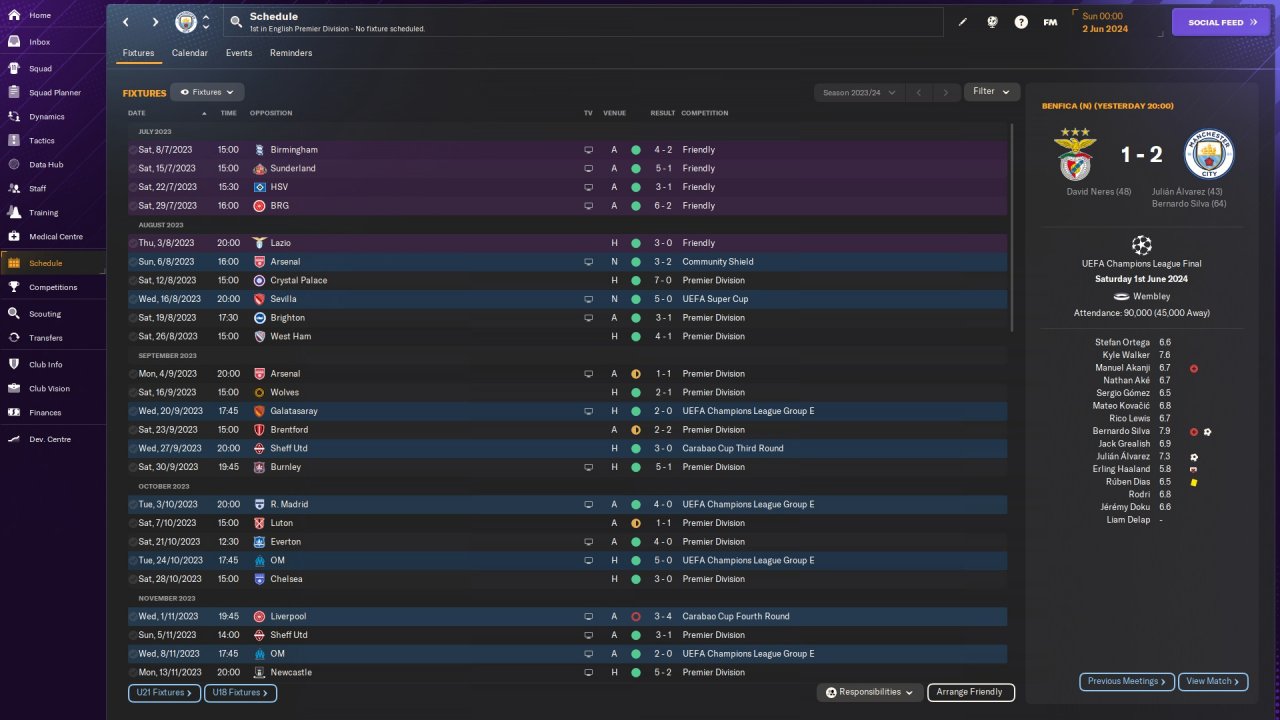1280x720 pixels.
Task: Open the Season 2023/24 dropdown
Action: click(x=858, y=92)
